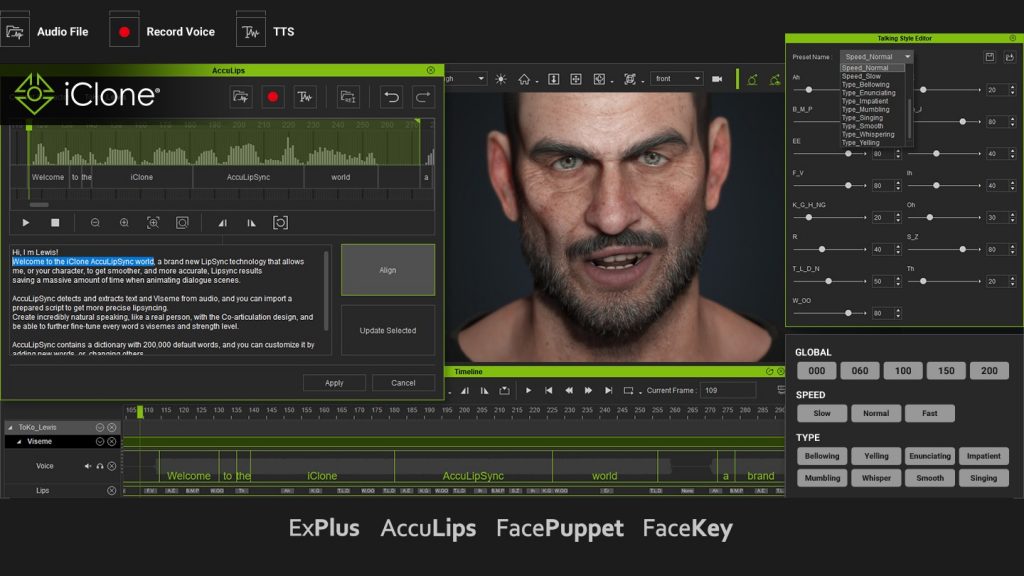Select the 'world' word segment in AccuLips
Image resolution: width=1024 pixels, height=576 pixels.
pyautogui.click(x=340, y=177)
